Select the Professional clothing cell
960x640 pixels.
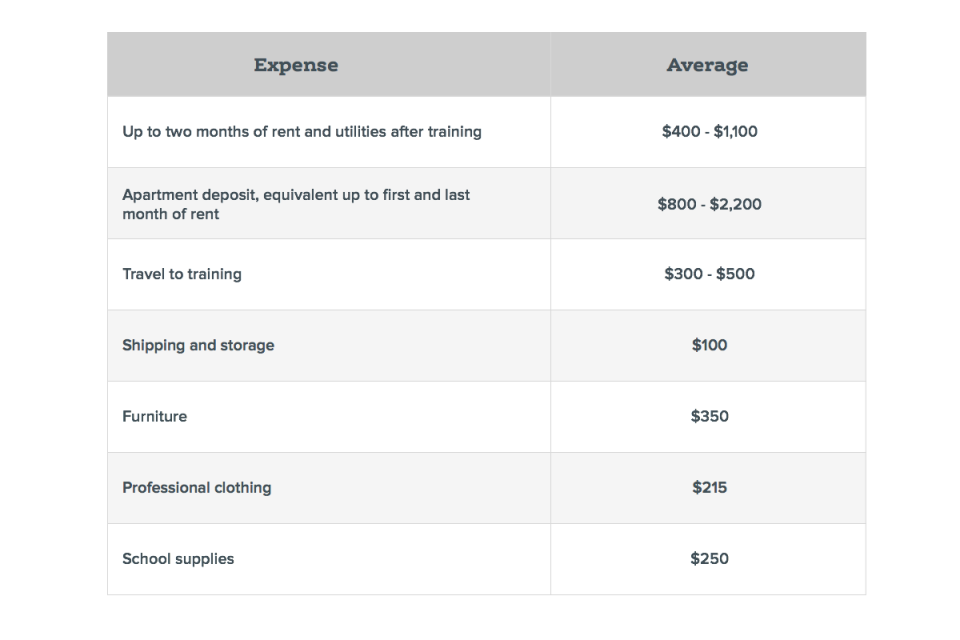[197, 488]
